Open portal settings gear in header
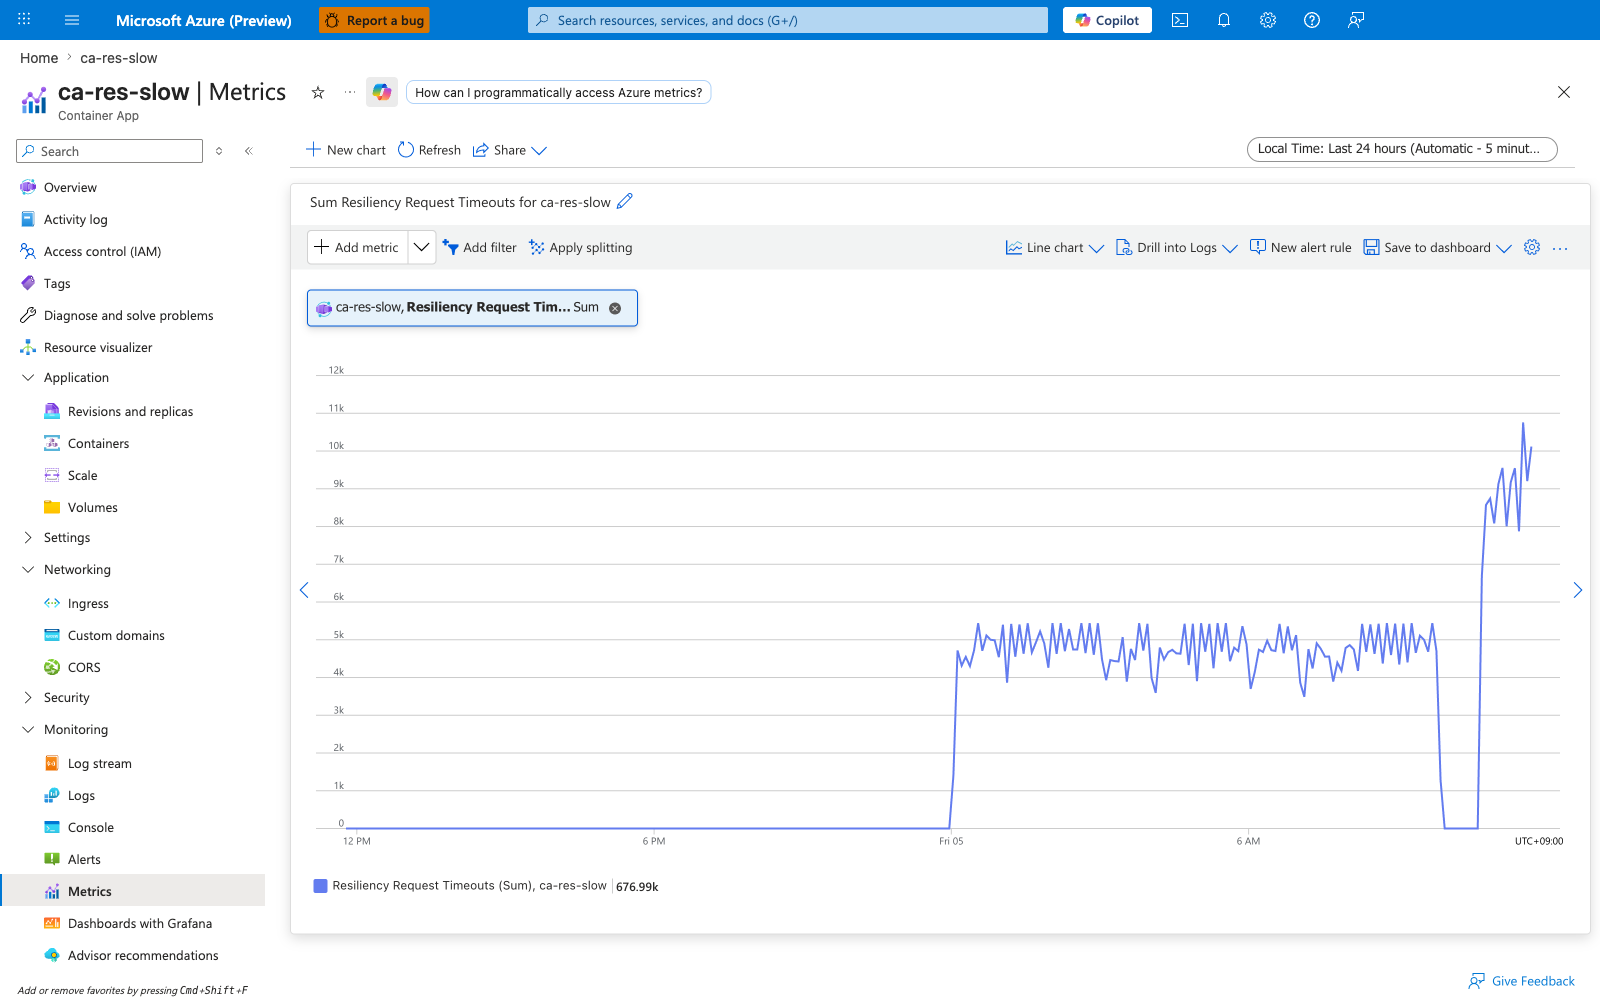 tap(1268, 20)
